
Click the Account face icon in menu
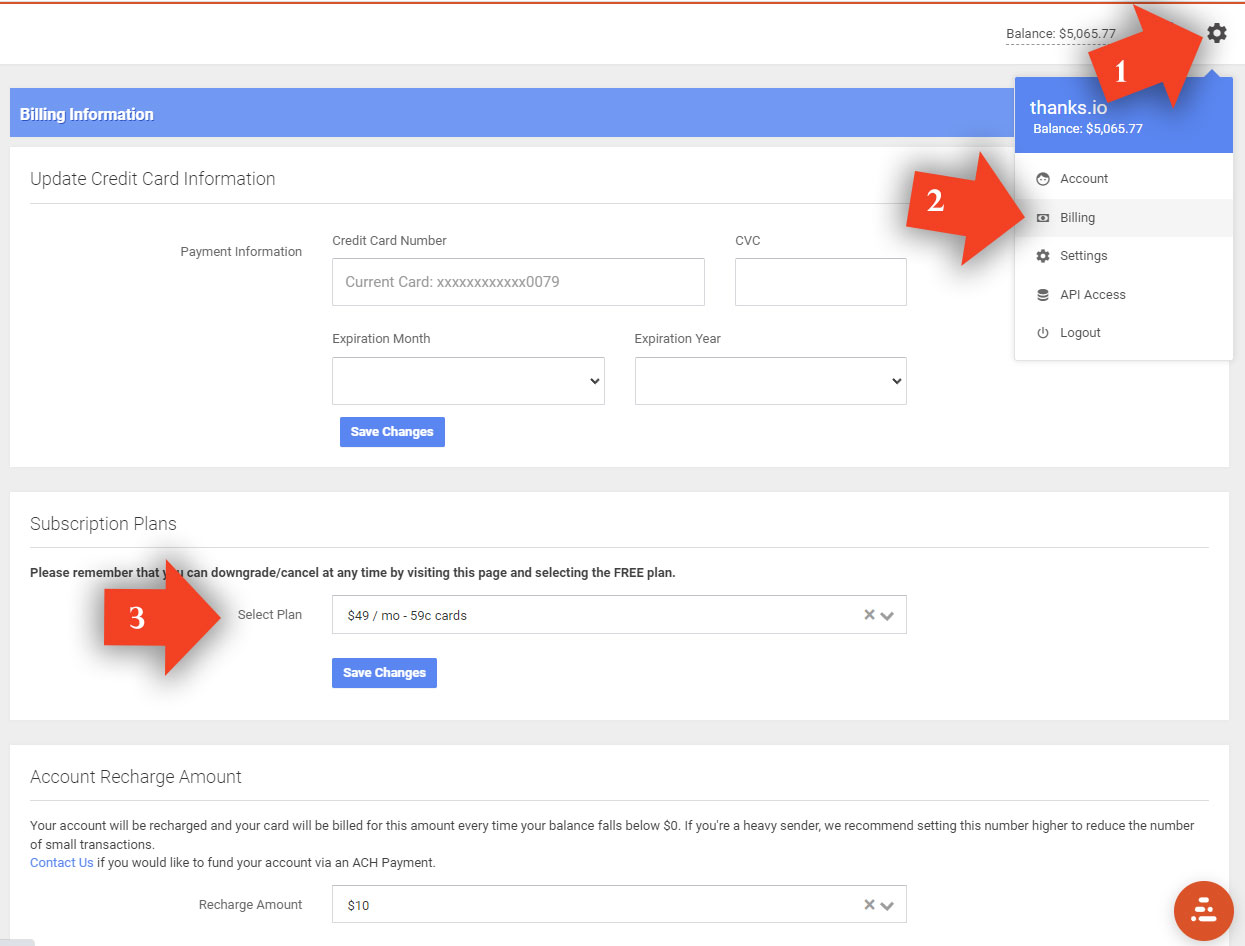[1043, 179]
